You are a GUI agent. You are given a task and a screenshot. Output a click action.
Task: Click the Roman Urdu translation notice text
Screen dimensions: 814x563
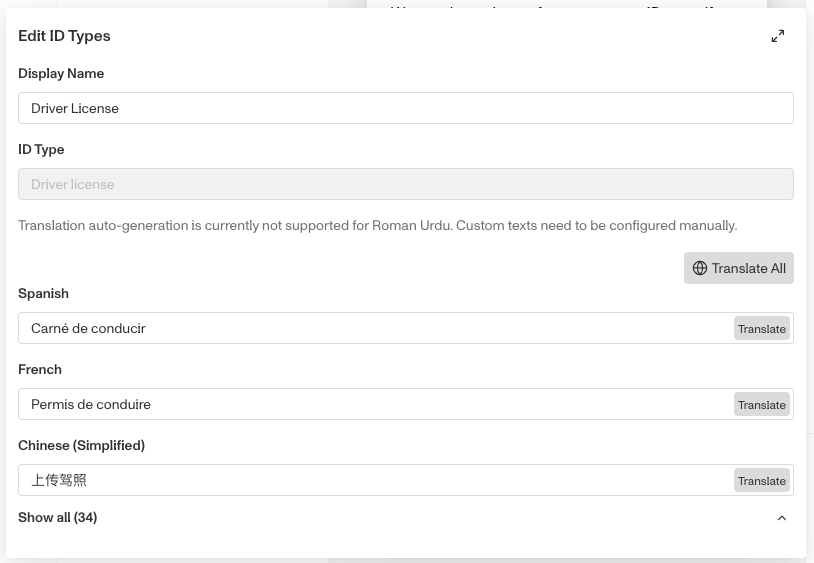(x=377, y=226)
